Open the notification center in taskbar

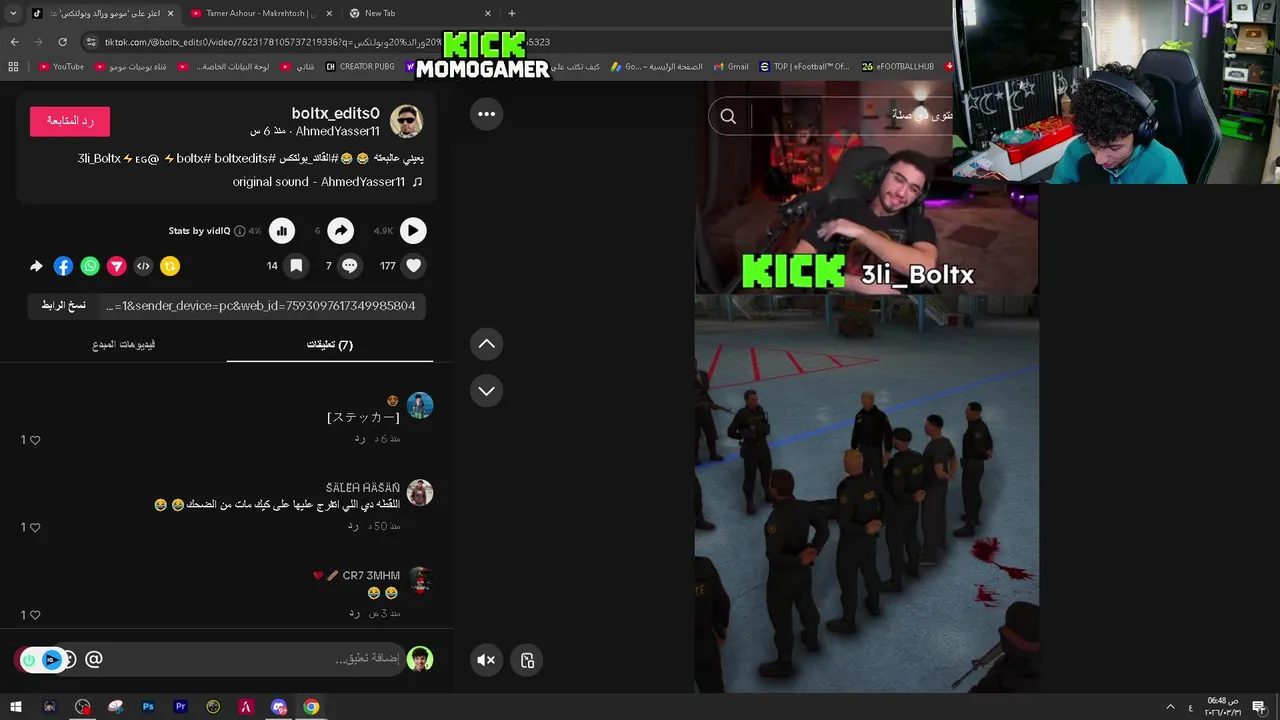[1259, 707]
